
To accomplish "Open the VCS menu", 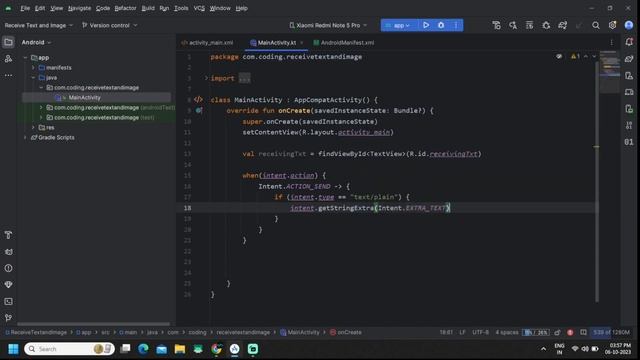I will (199, 8).
